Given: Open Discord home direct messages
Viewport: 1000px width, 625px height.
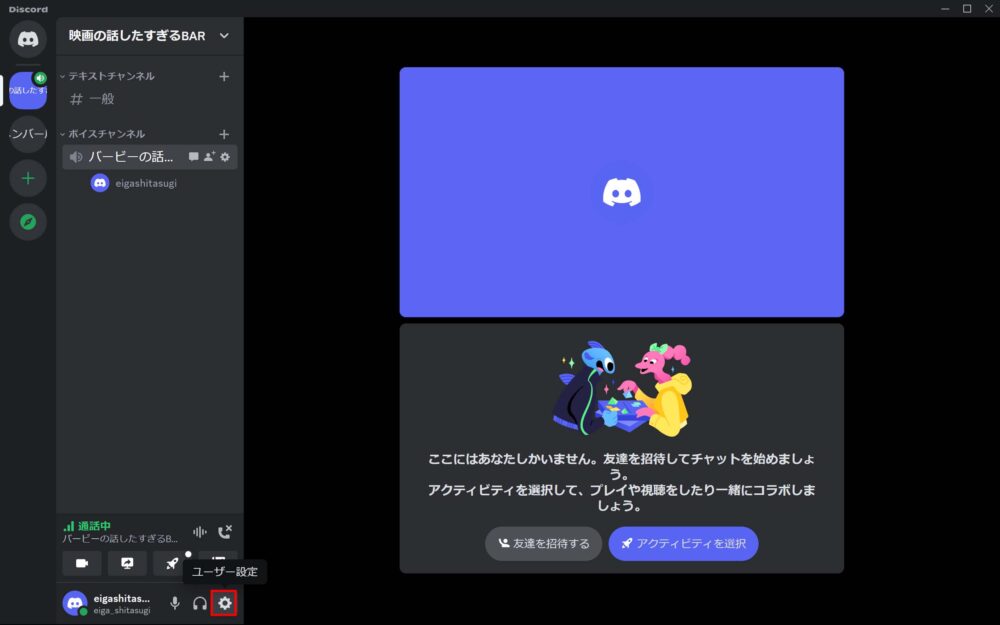Looking at the screenshot, I should (x=28, y=39).
